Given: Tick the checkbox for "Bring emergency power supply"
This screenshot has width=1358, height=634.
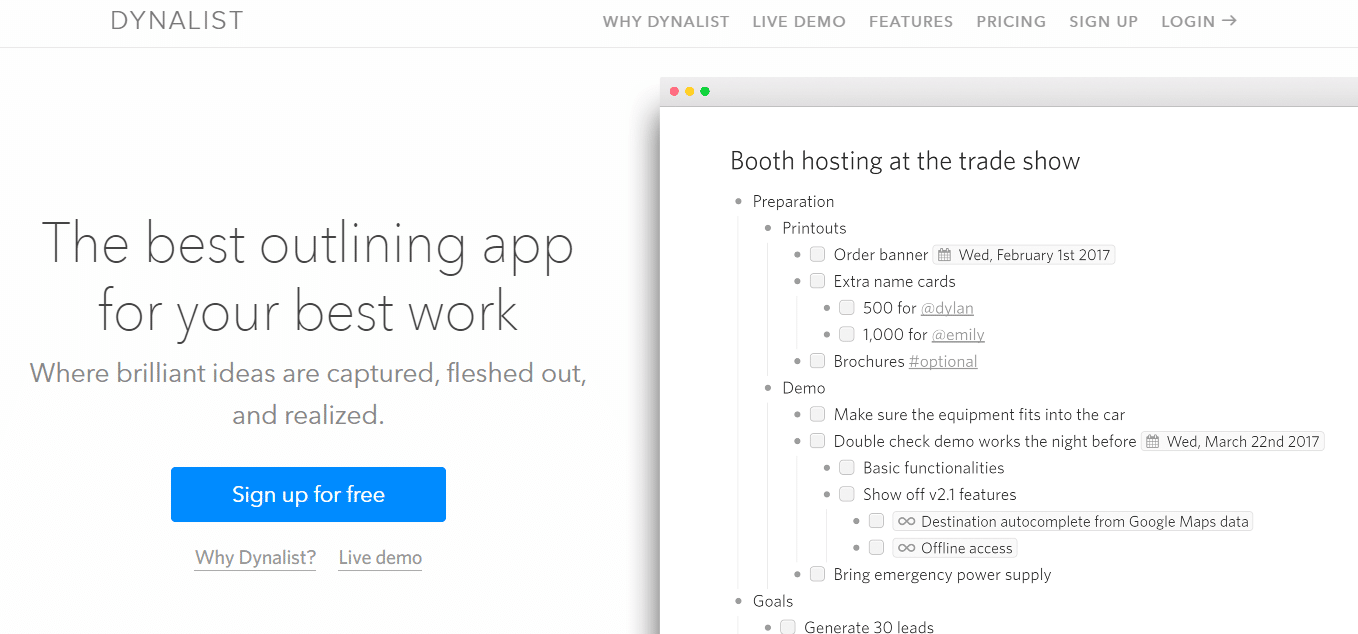Looking at the screenshot, I should coord(817,574).
